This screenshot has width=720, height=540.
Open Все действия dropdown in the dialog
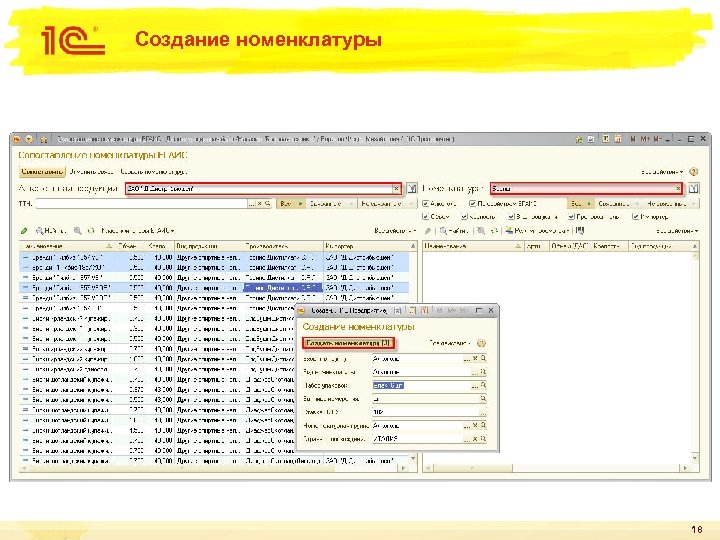[x=450, y=343]
